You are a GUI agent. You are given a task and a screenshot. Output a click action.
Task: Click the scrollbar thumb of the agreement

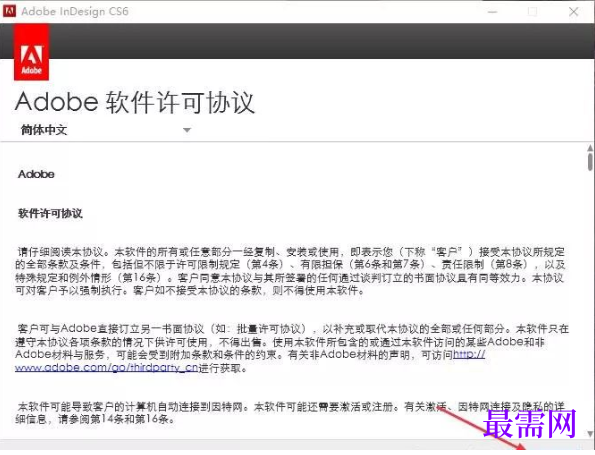(x=590, y=161)
